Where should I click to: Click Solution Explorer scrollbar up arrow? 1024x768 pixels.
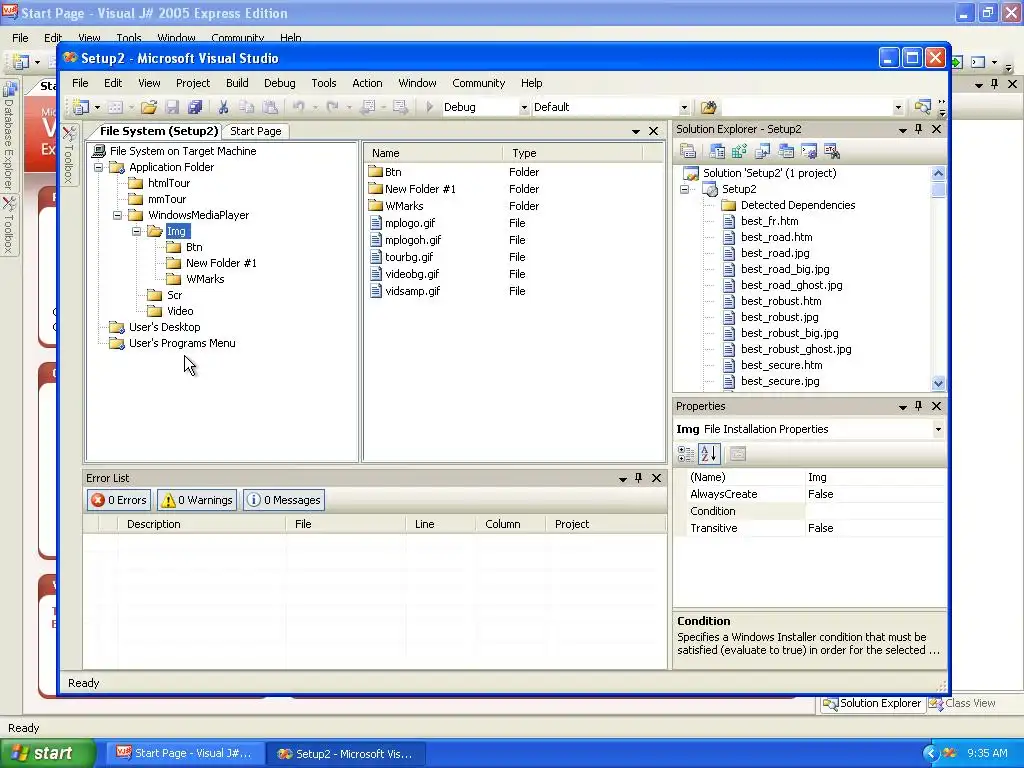[x=938, y=174]
